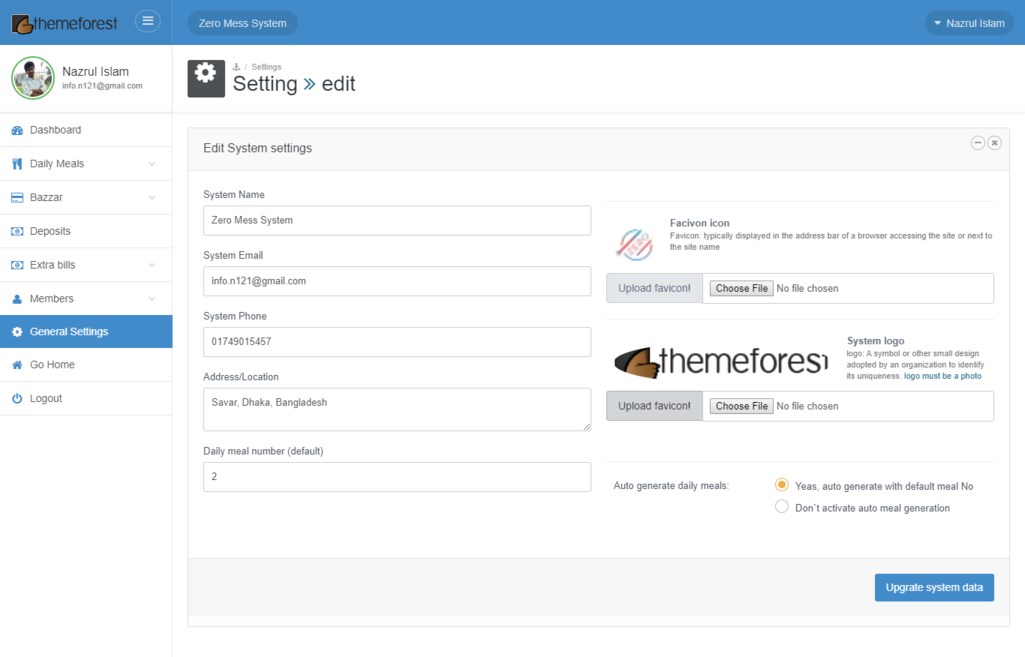The image size is (1025, 657).
Task: Choose a file for the favicon upload
Action: [742, 288]
